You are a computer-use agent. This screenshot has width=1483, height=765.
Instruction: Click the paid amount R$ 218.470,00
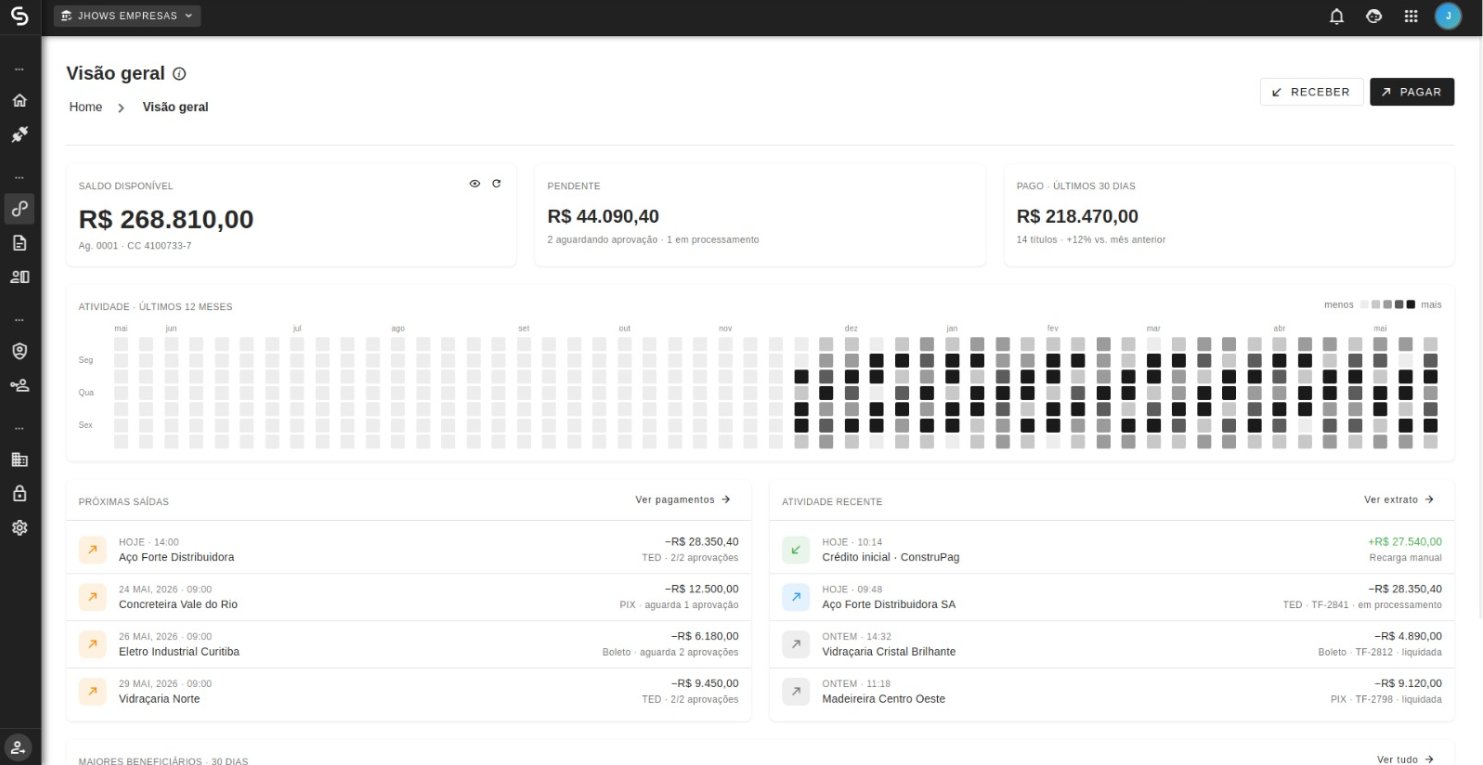pos(1077,216)
